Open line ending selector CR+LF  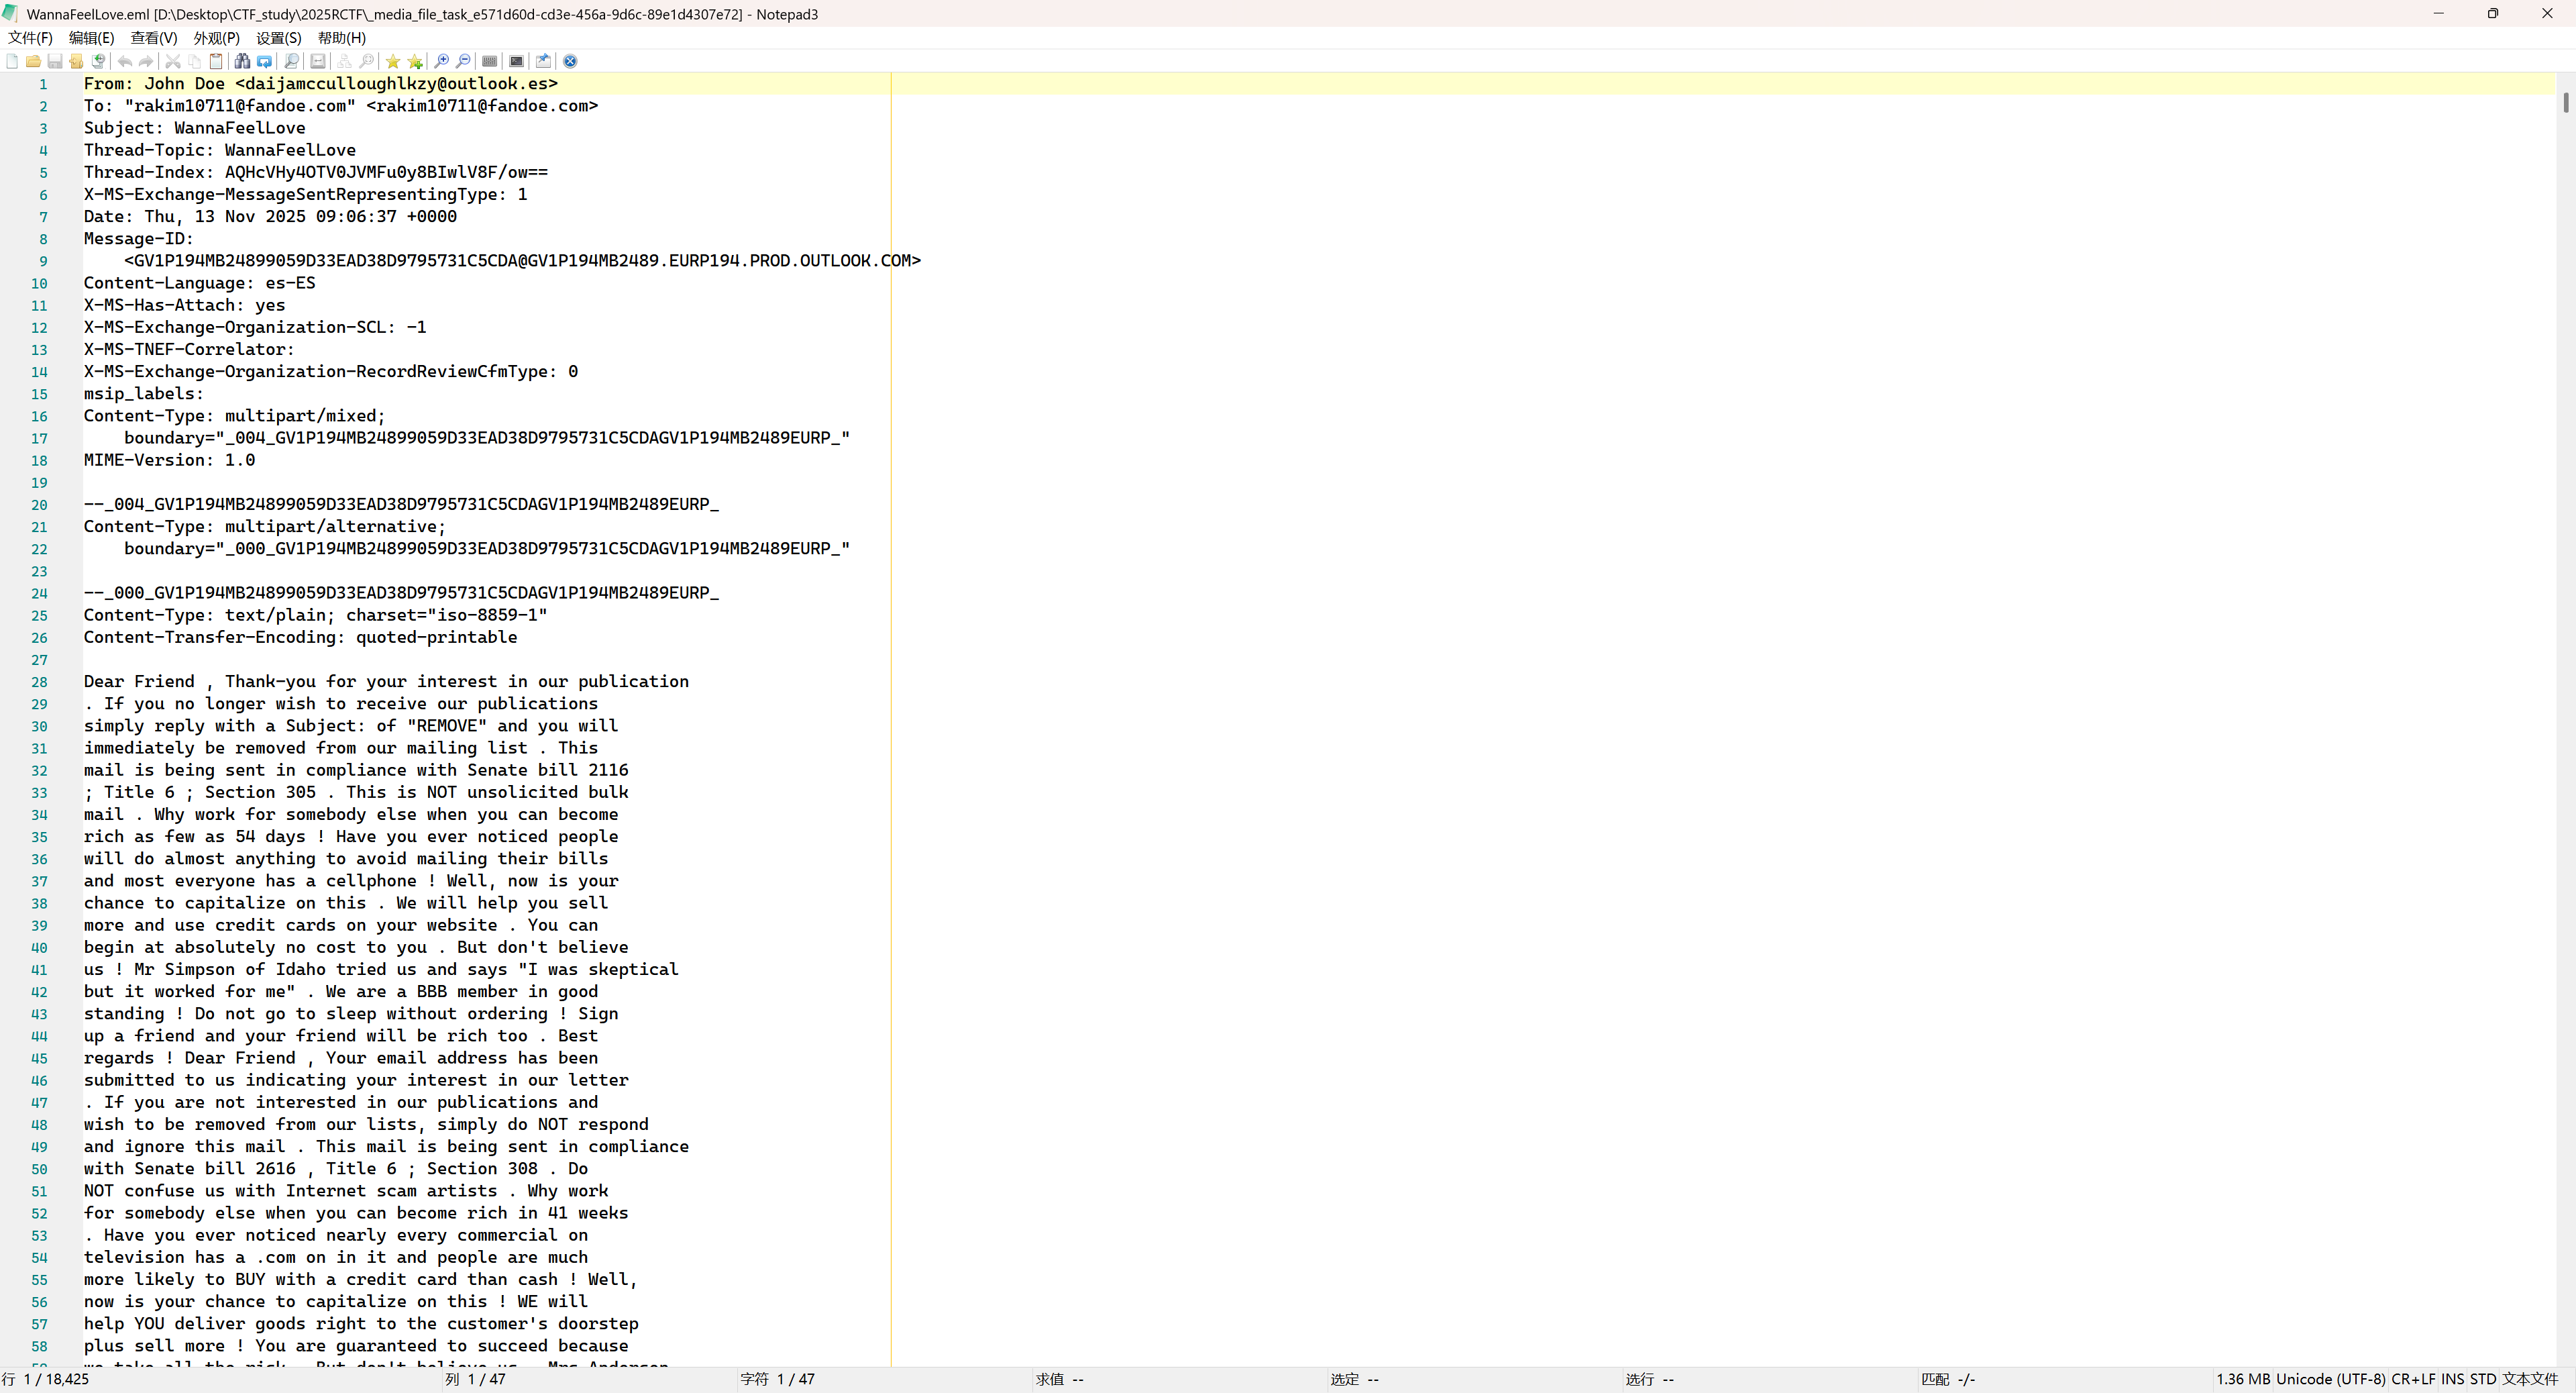click(x=2413, y=1379)
